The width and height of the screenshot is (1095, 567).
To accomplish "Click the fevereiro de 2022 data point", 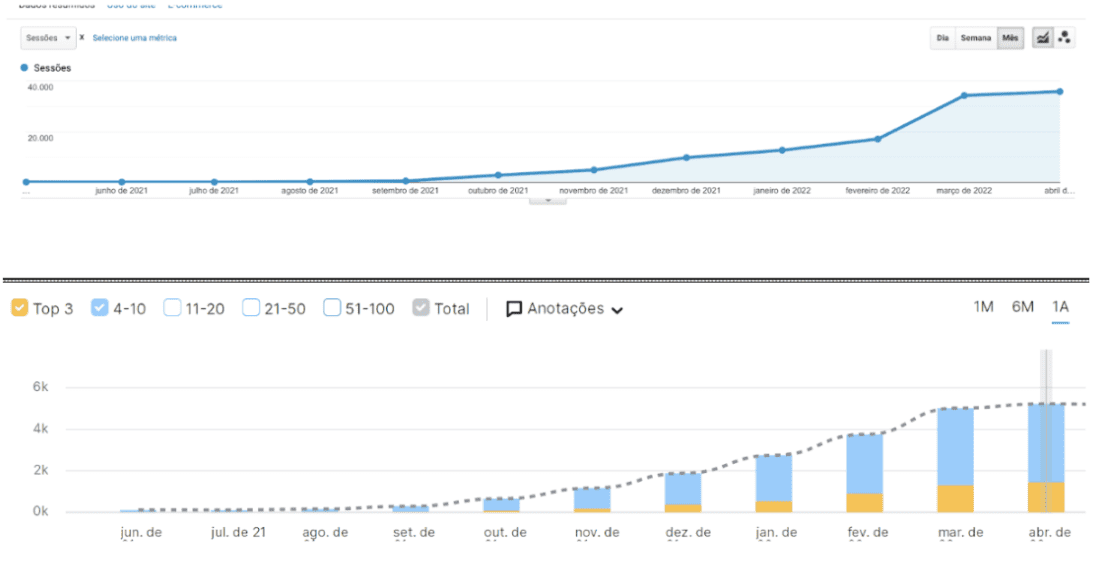I will coord(878,139).
